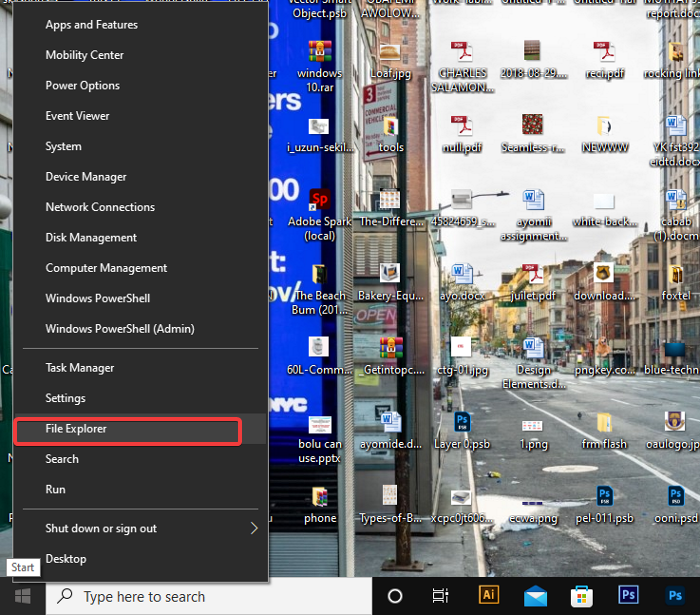Open Task View from the taskbar

point(440,596)
